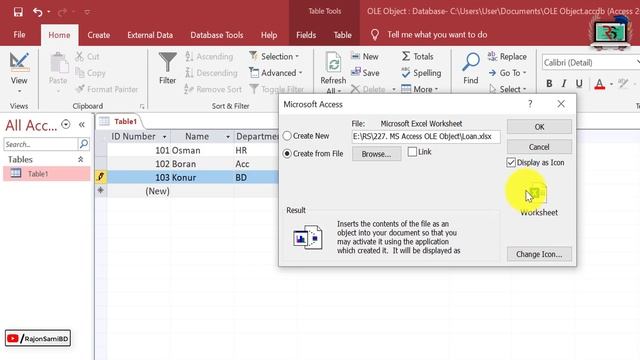Click Cancel in the dialog
This screenshot has height=360, width=640.
point(539,147)
